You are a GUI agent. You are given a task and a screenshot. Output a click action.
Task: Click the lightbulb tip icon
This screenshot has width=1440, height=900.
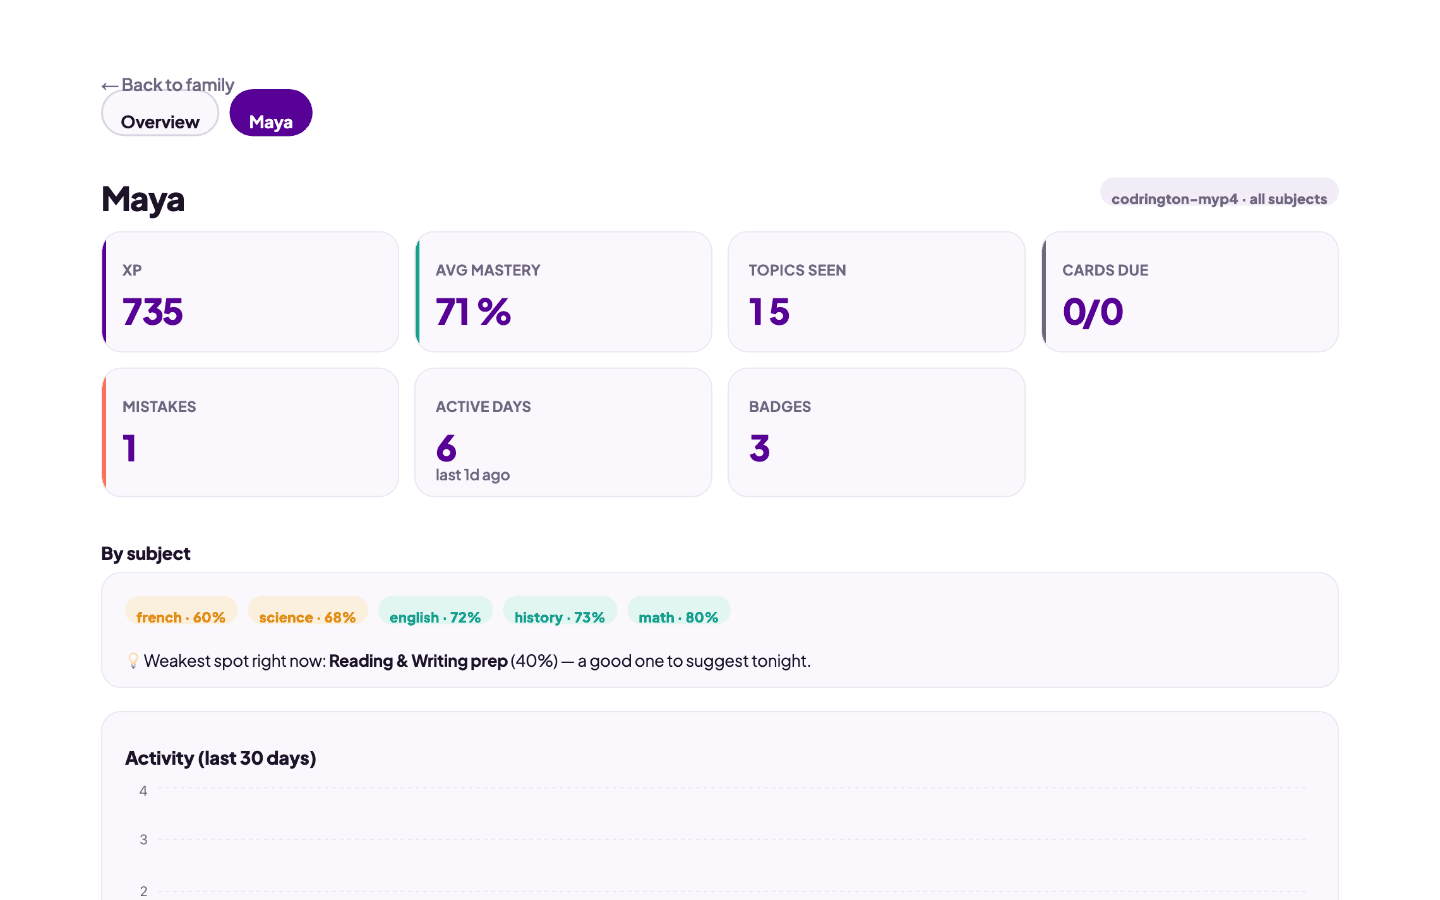point(133,660)
